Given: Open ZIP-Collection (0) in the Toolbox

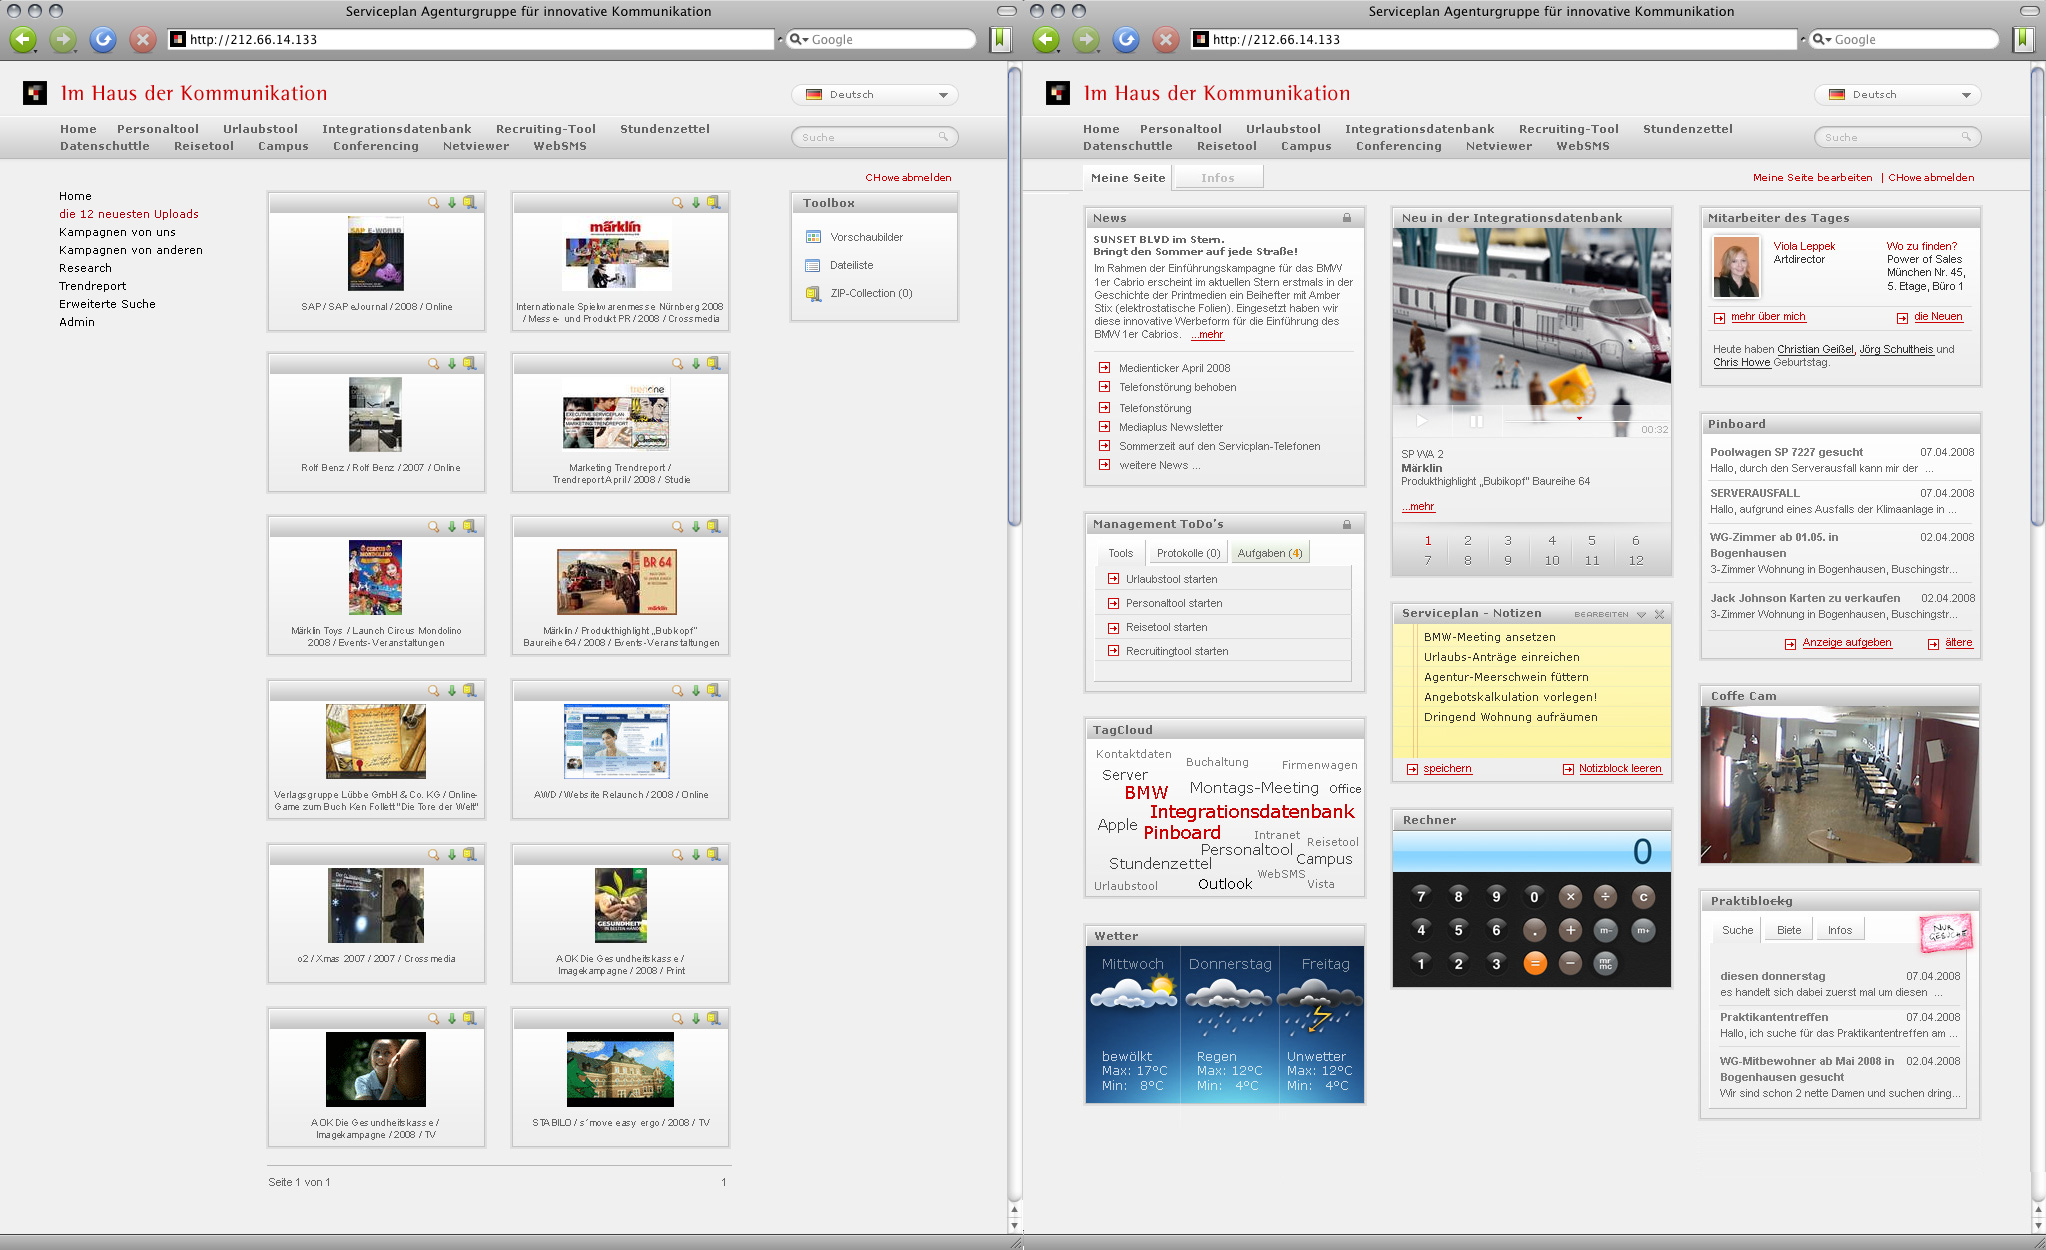Looking at the screenshot, I should tap(859, 293).
